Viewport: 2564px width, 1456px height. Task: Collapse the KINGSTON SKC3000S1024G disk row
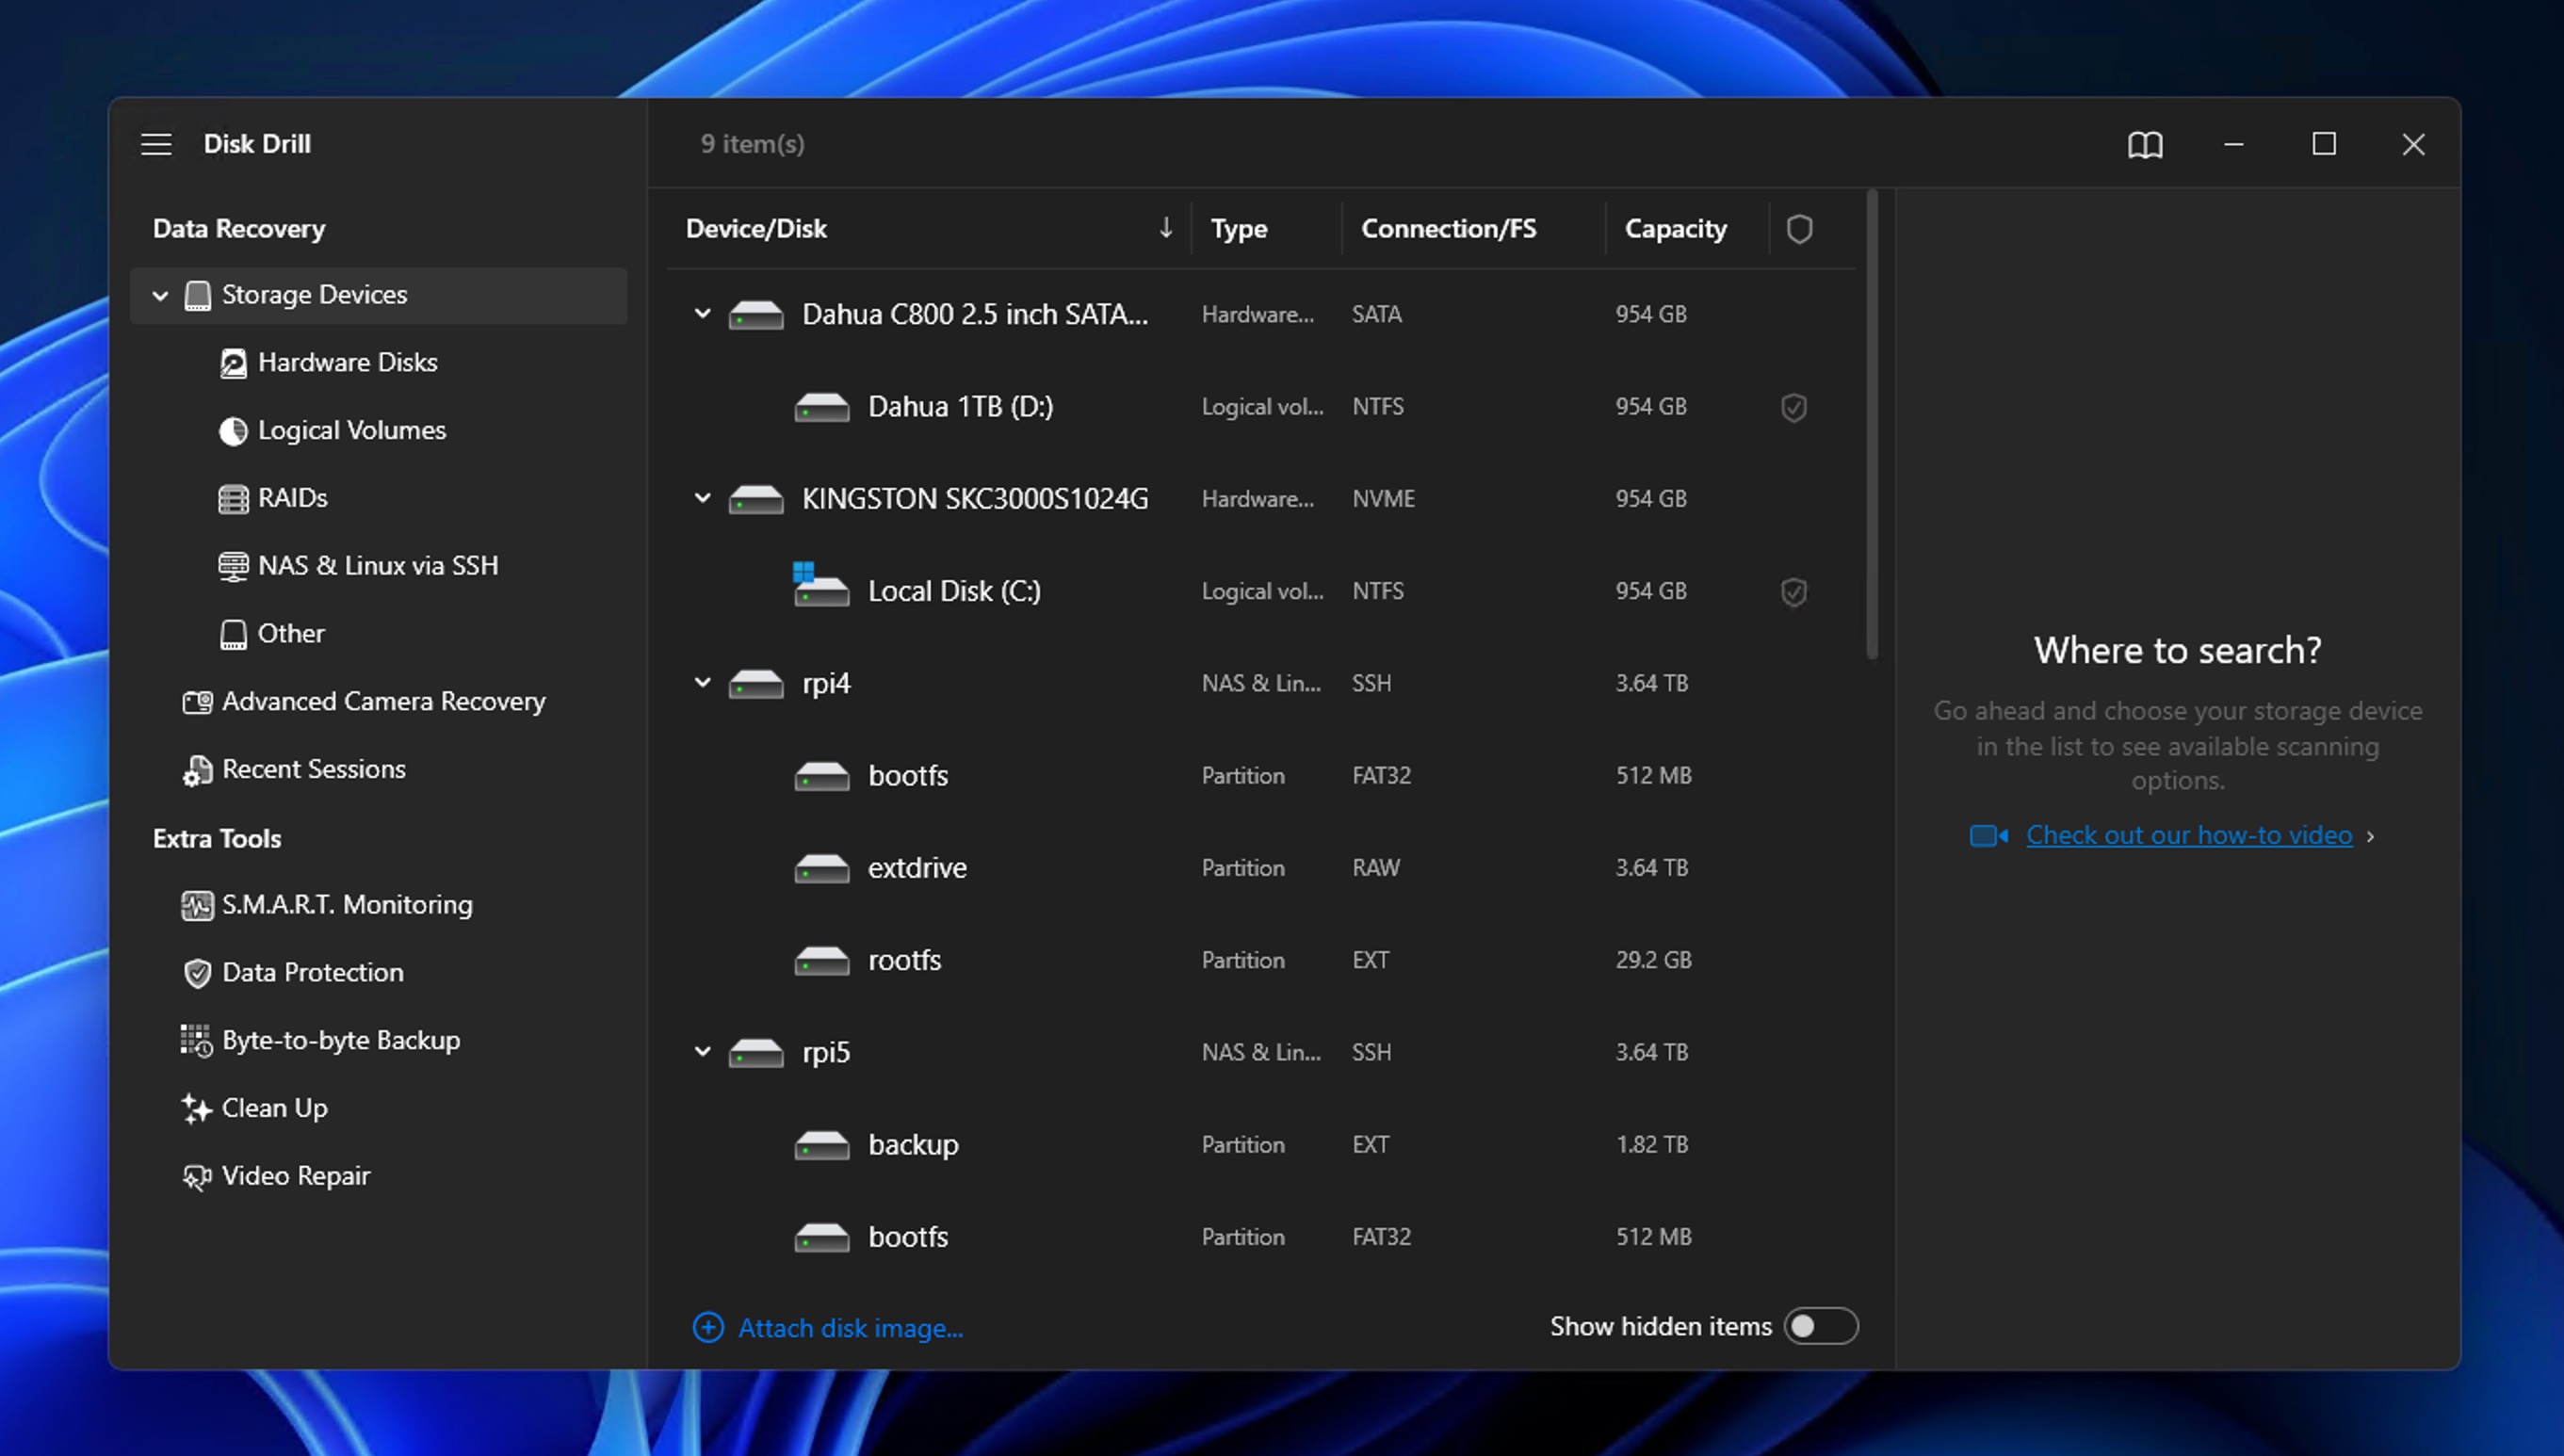703,498
